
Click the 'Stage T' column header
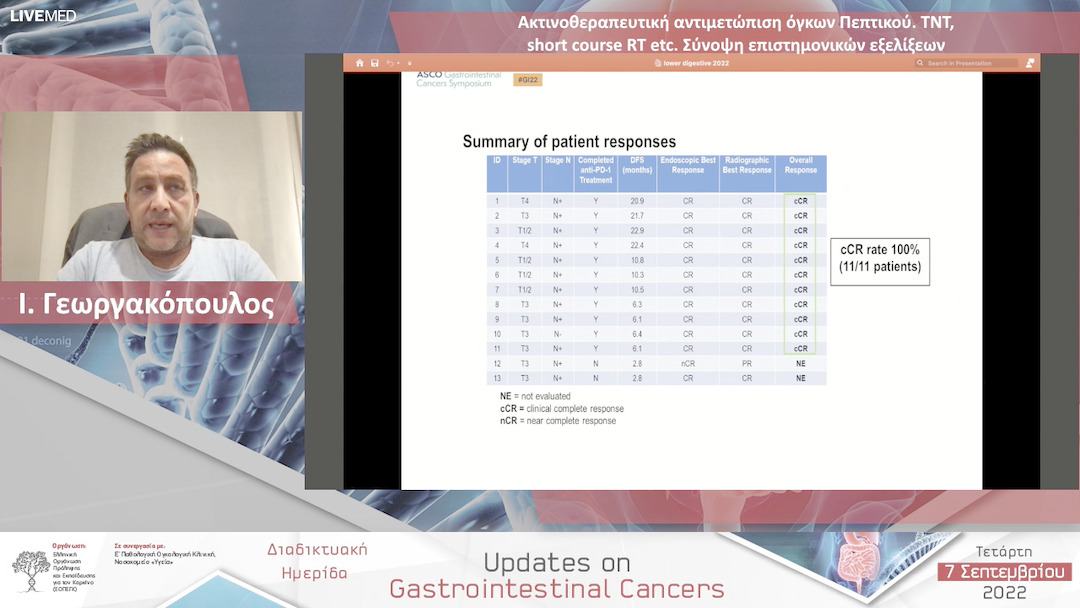click(525, 160)
